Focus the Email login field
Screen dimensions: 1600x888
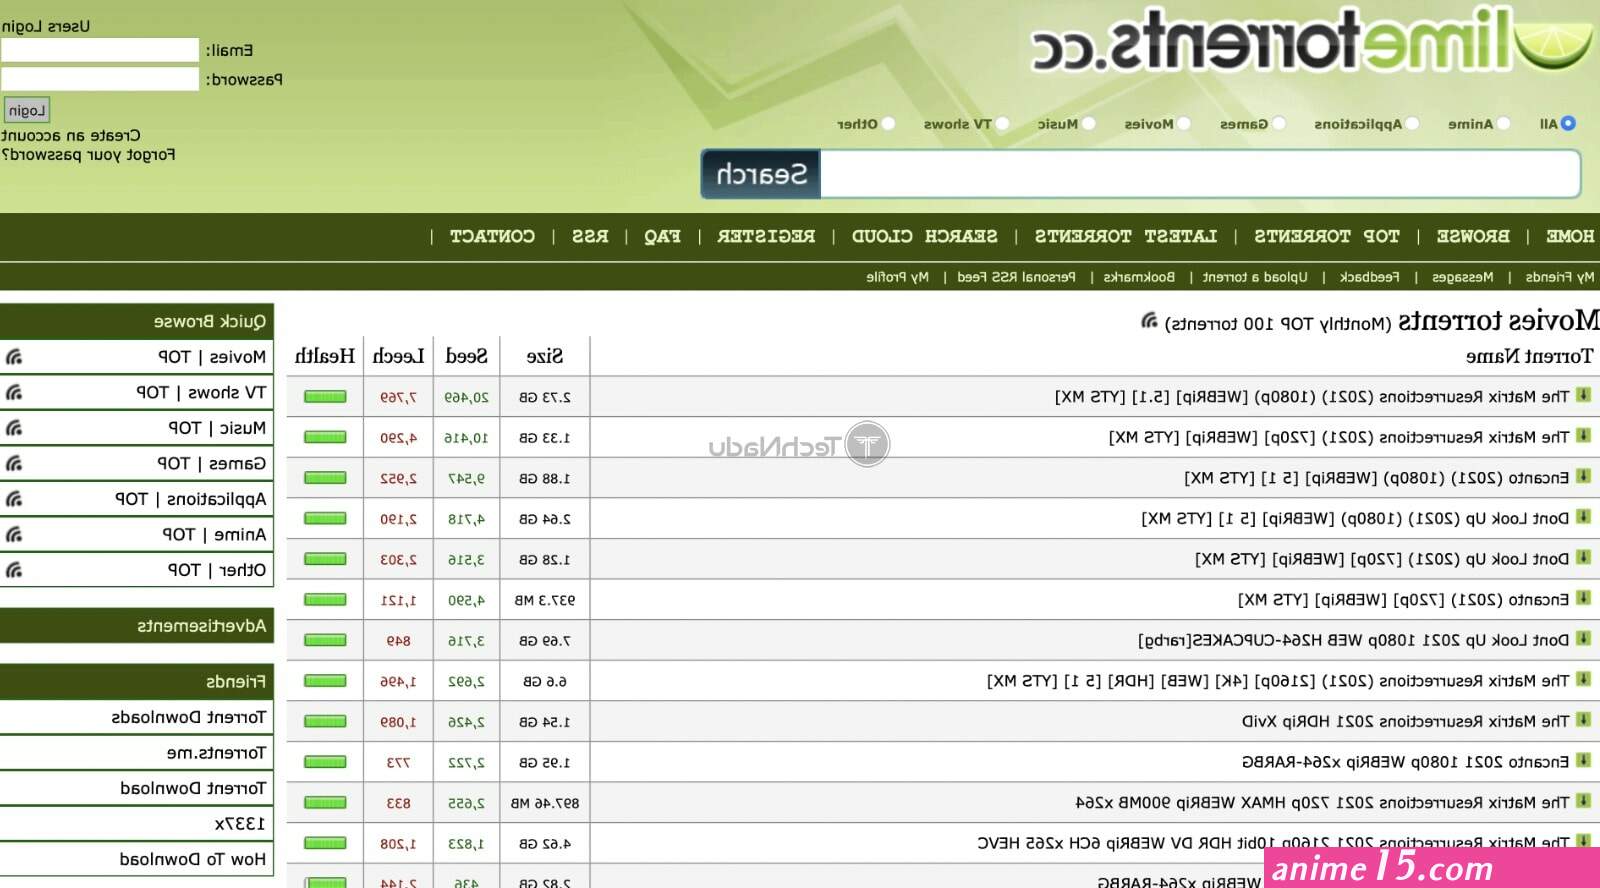(x=100, y=50)
